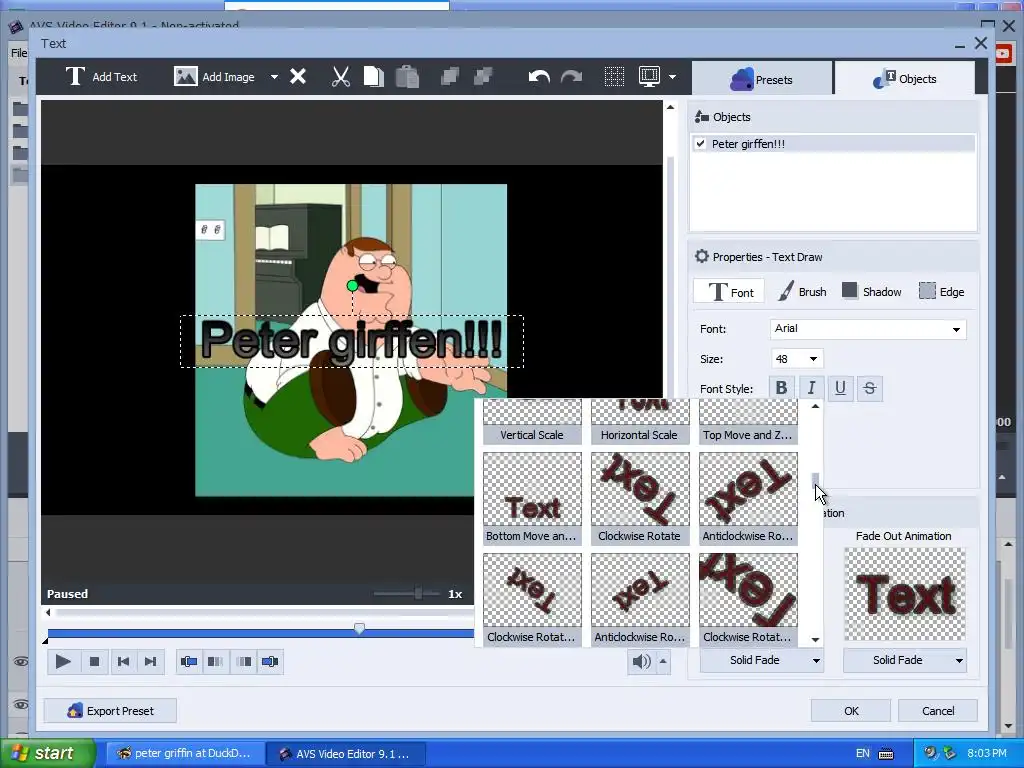Click the Add Text tool
This screenshot has height=768, width=1024.
pyautogui.click(x=101, y=77)
